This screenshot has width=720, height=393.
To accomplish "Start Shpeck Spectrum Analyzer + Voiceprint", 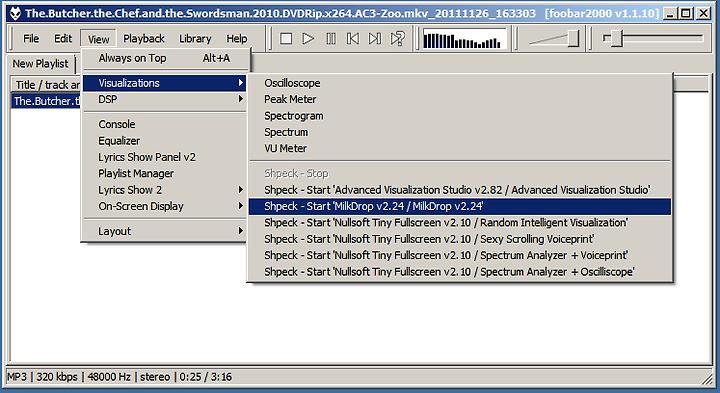I will click(x=460, y=255).
